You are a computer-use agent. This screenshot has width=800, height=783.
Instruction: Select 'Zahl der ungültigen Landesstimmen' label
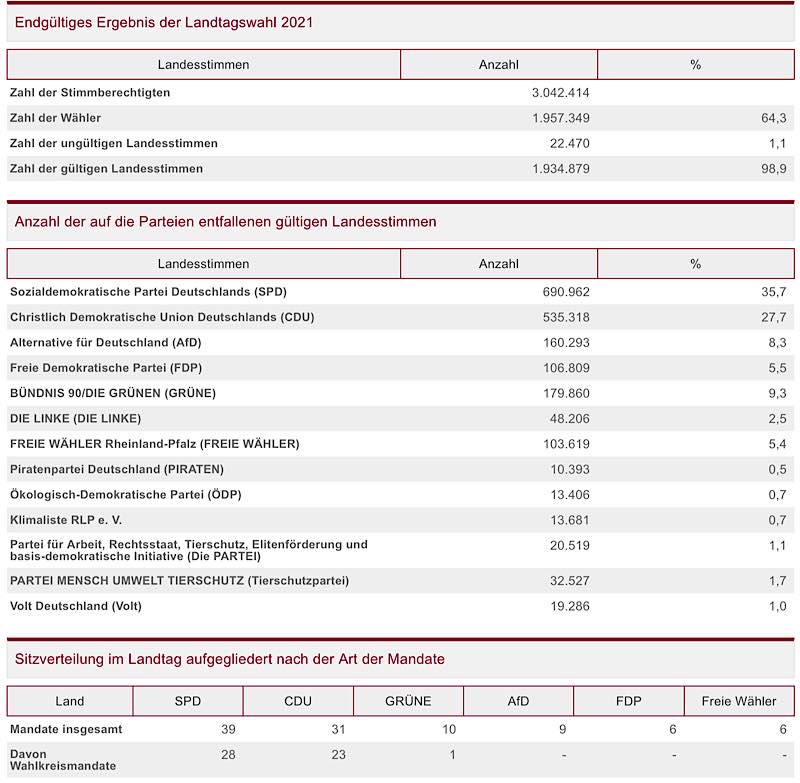[114, 143]
